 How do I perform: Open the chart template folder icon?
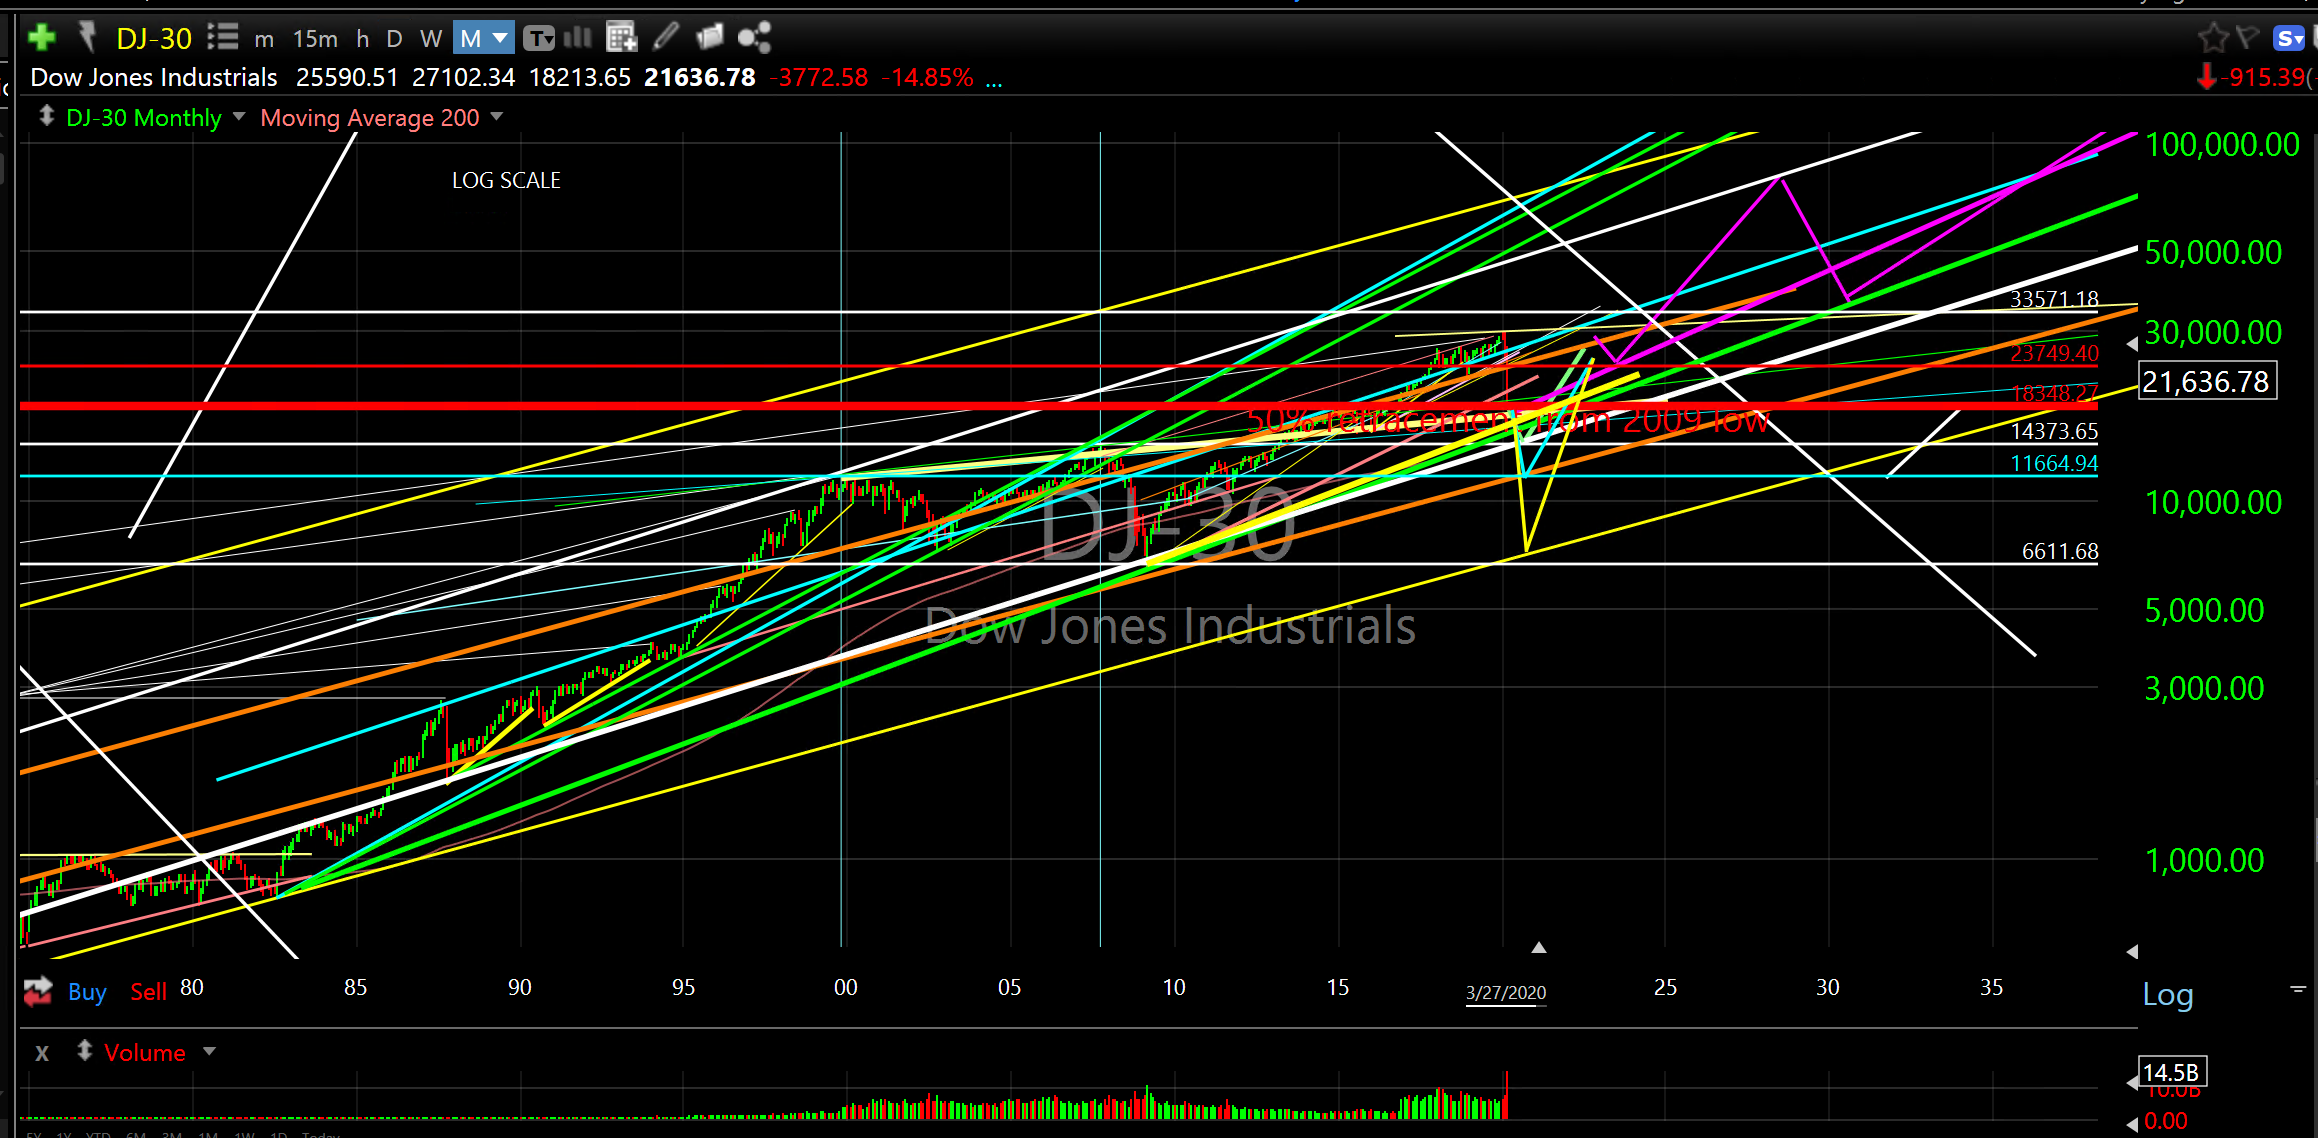point(710,38)
